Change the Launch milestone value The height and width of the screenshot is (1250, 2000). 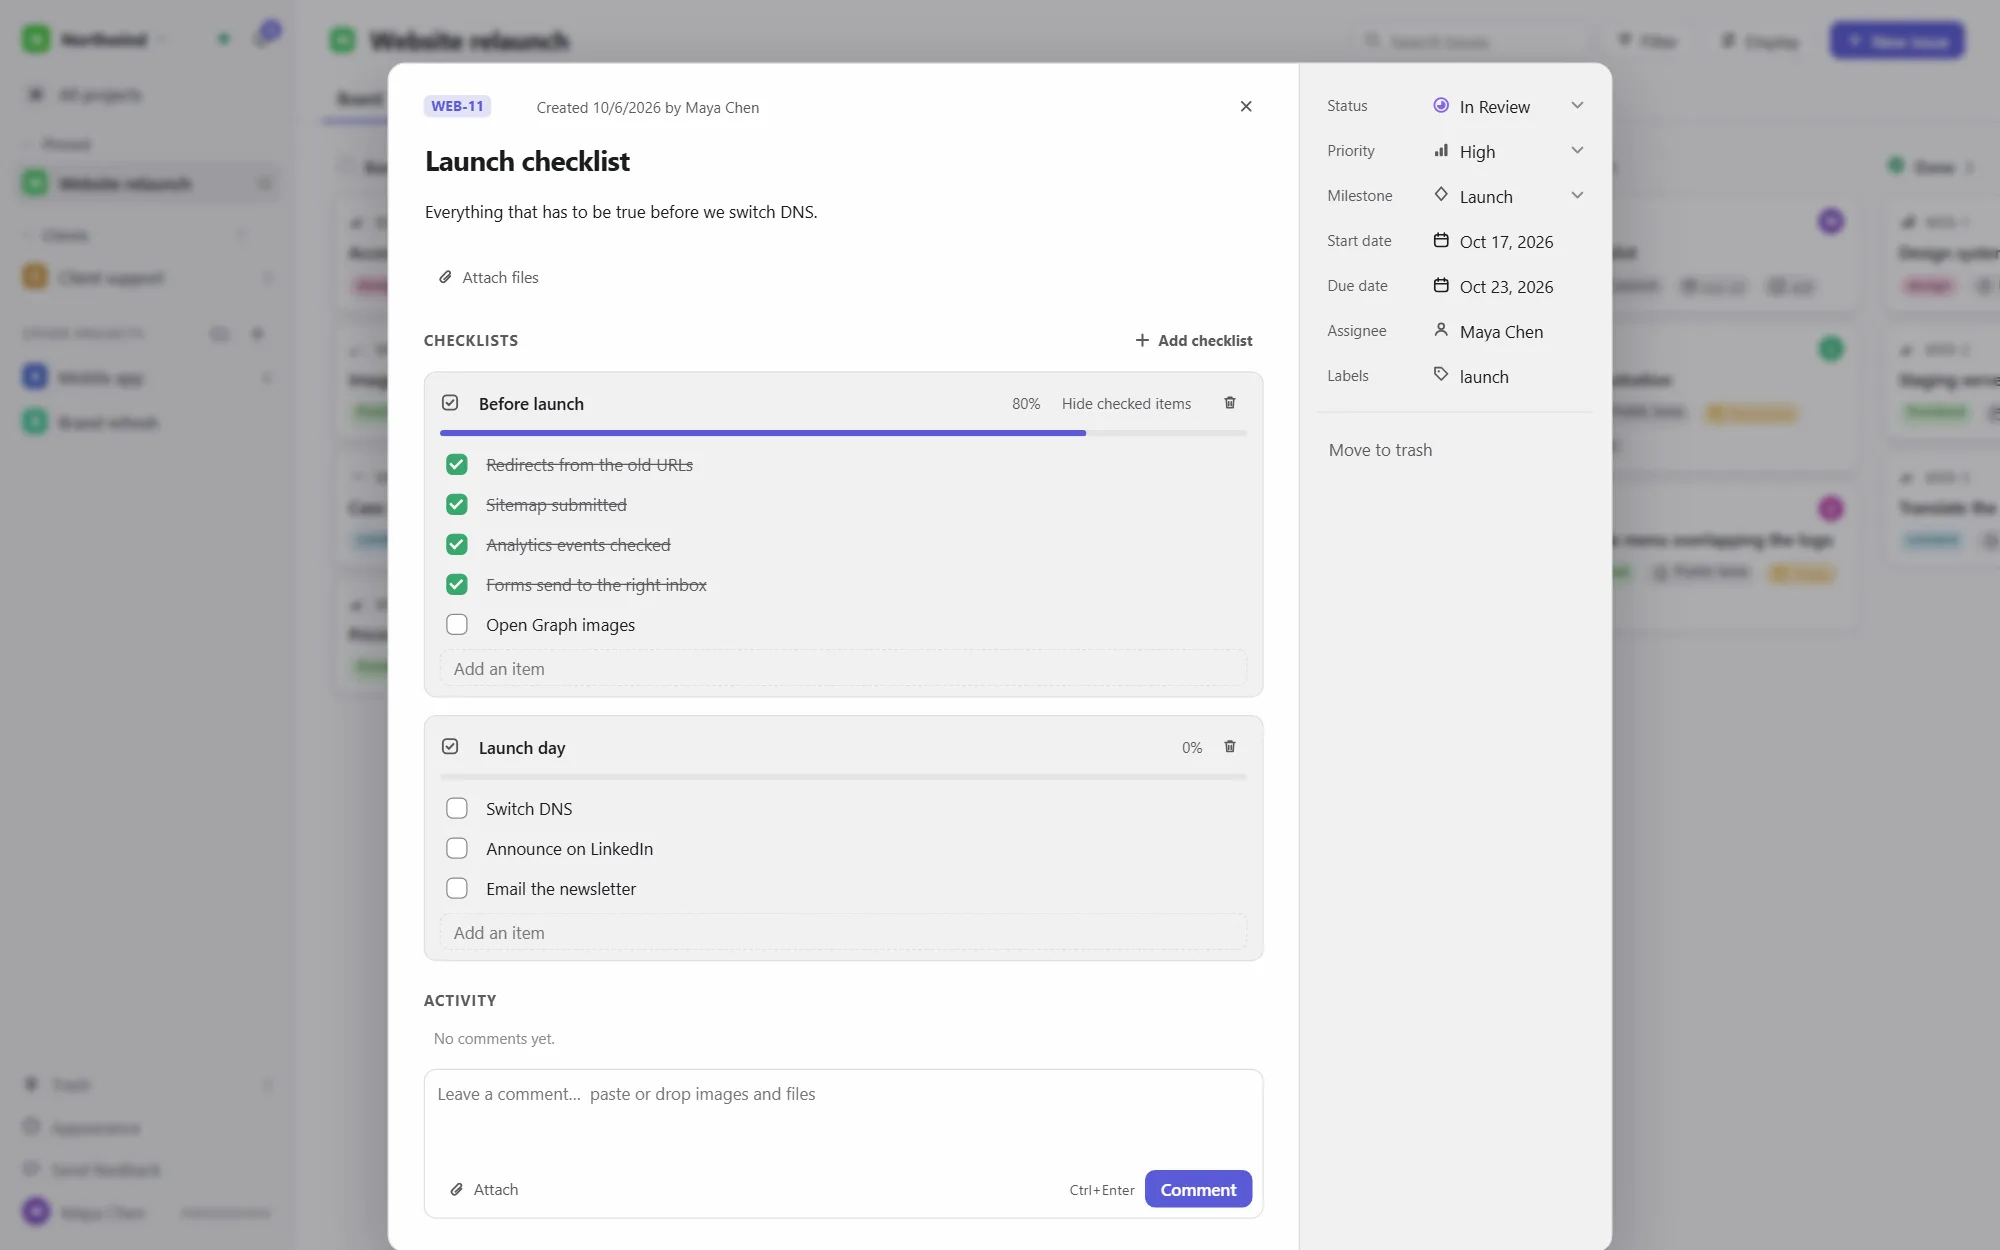pos(1486,197)
